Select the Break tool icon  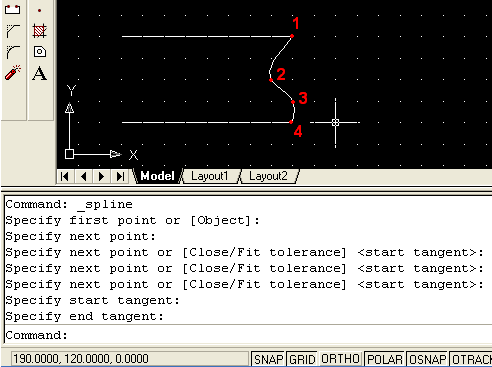pos(13,9)
